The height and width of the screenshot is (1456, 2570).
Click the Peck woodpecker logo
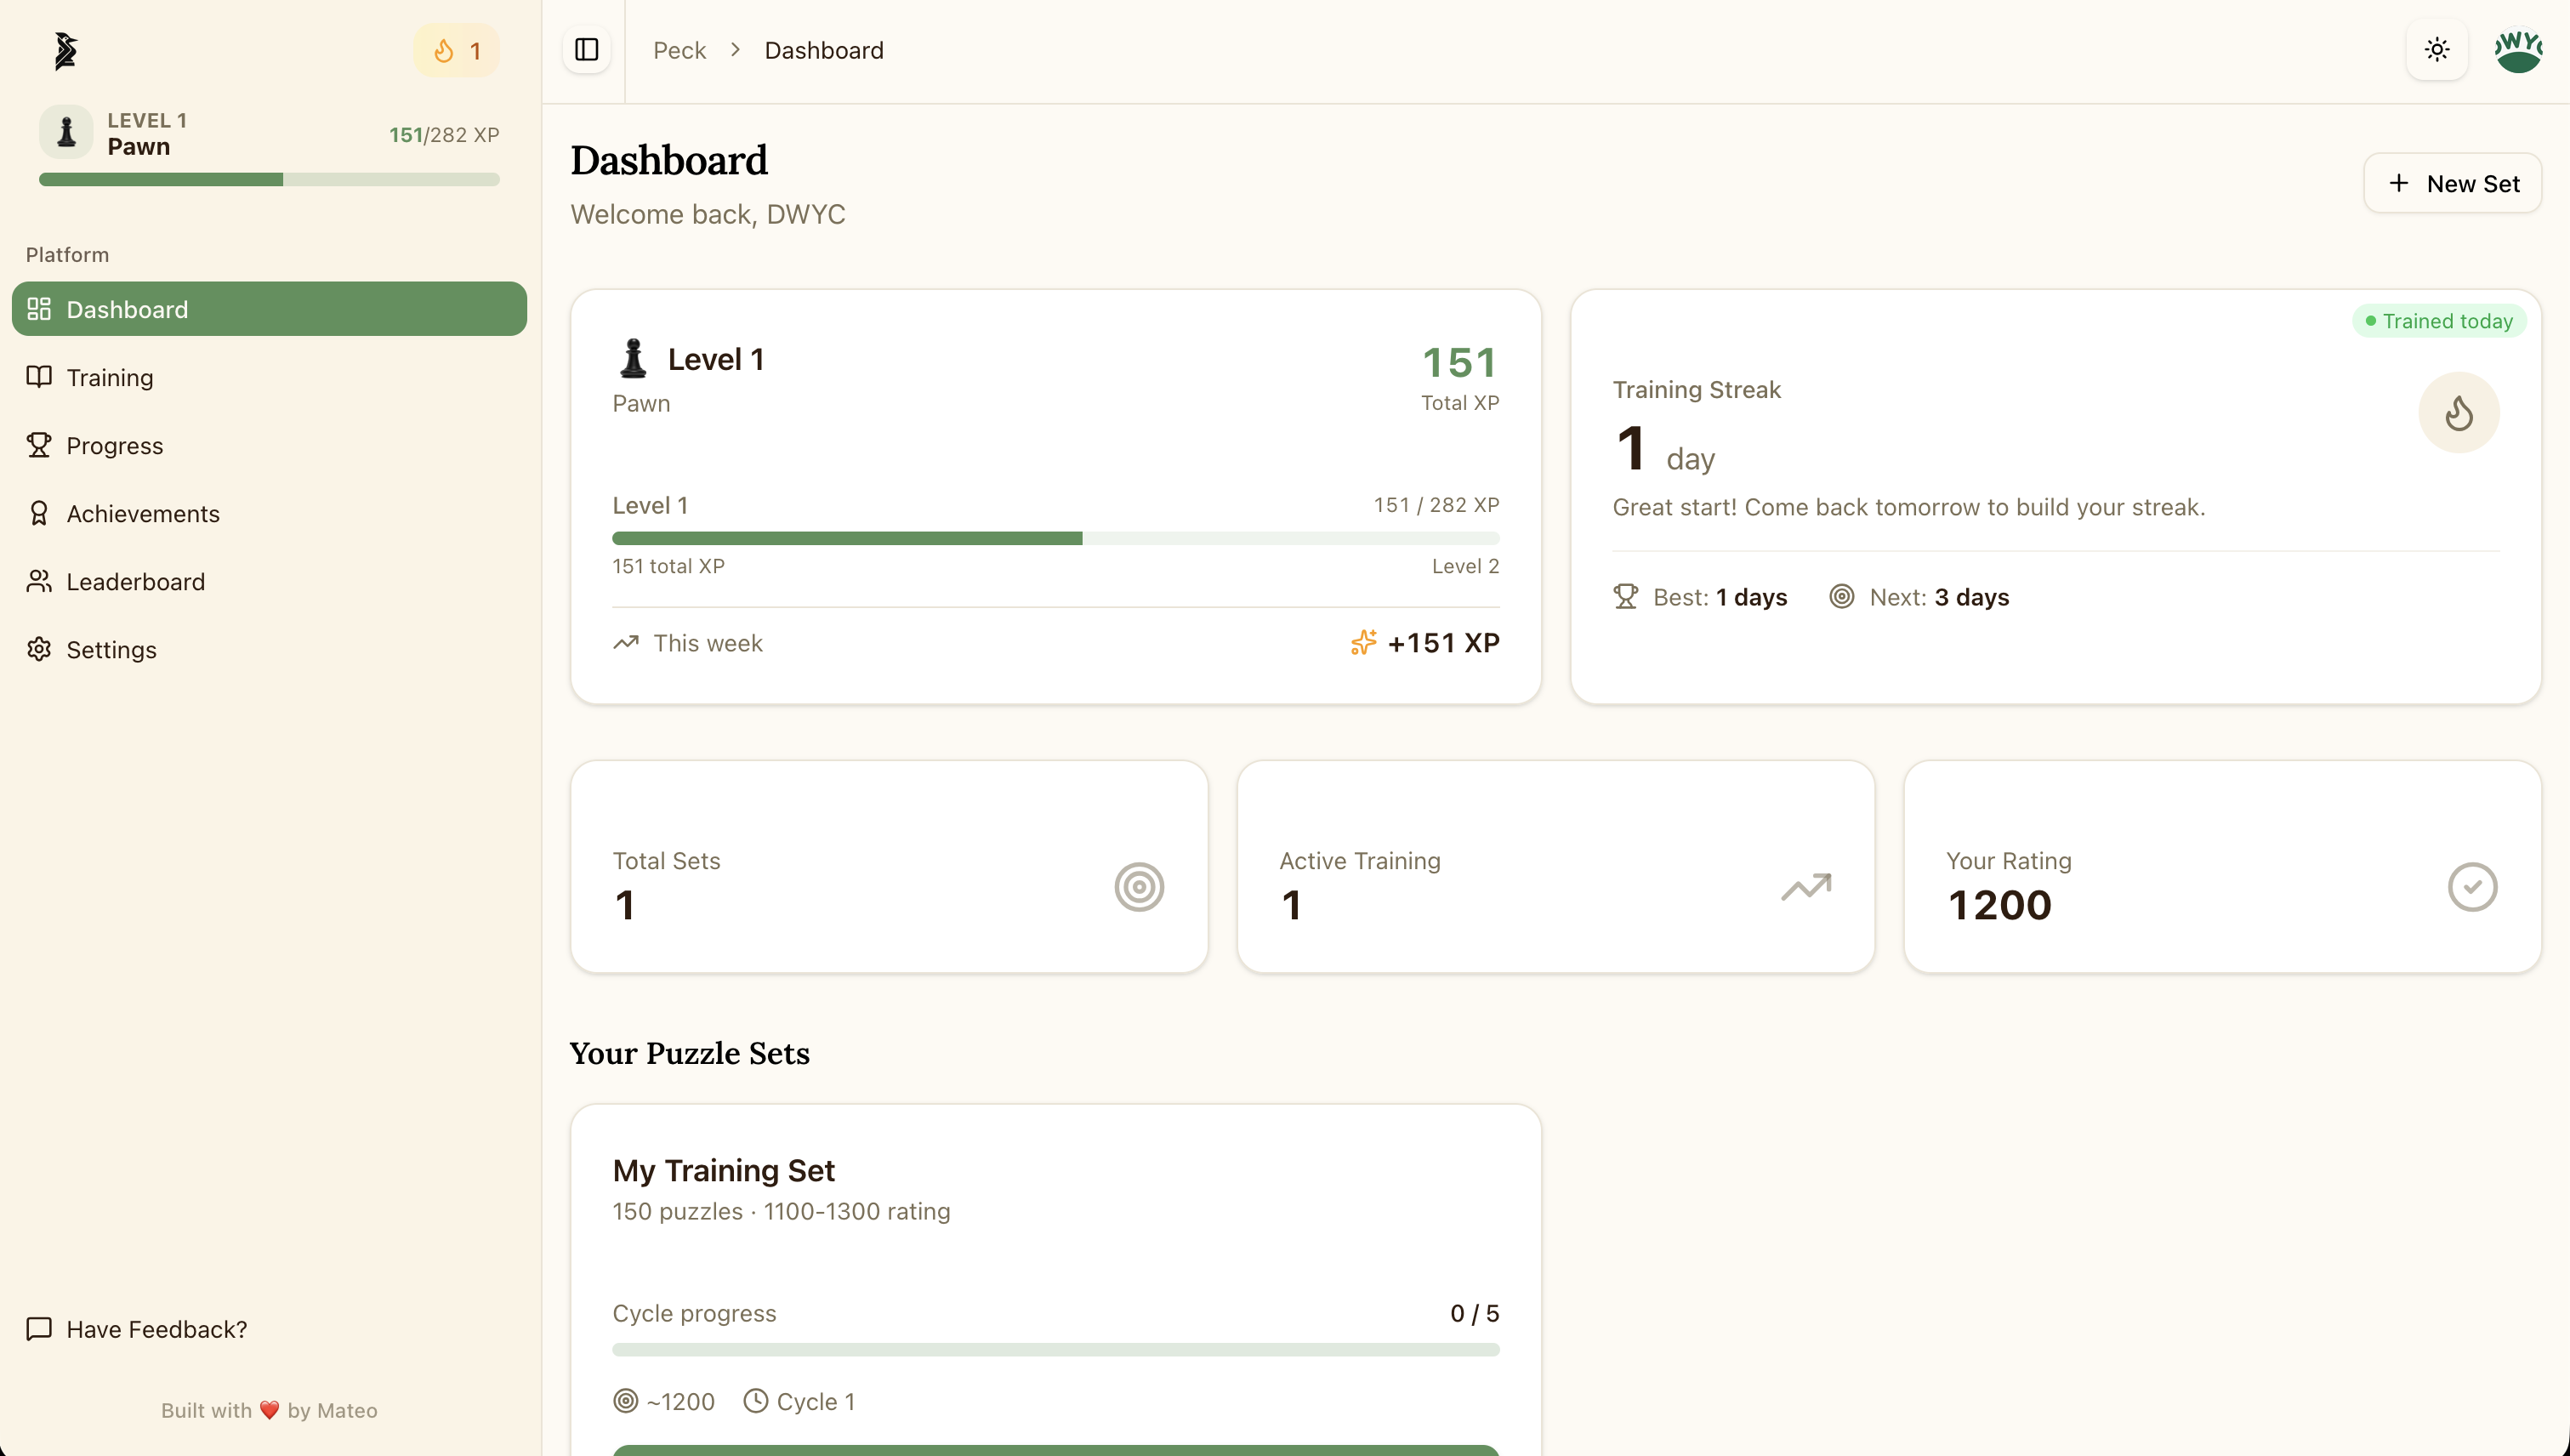coord(65,50)
